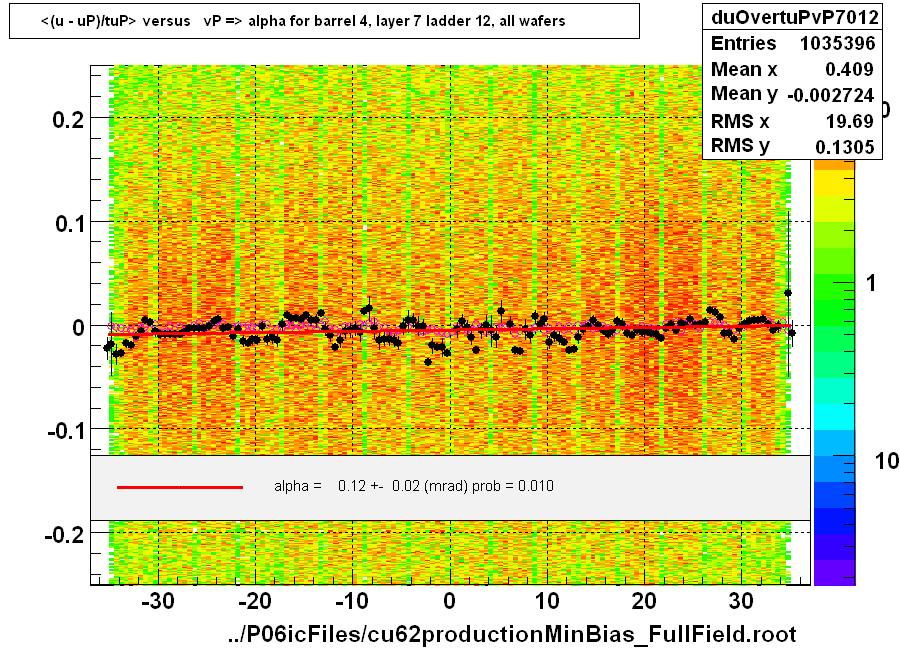Click the cyan band of color palette

click(x=834, y=417)
